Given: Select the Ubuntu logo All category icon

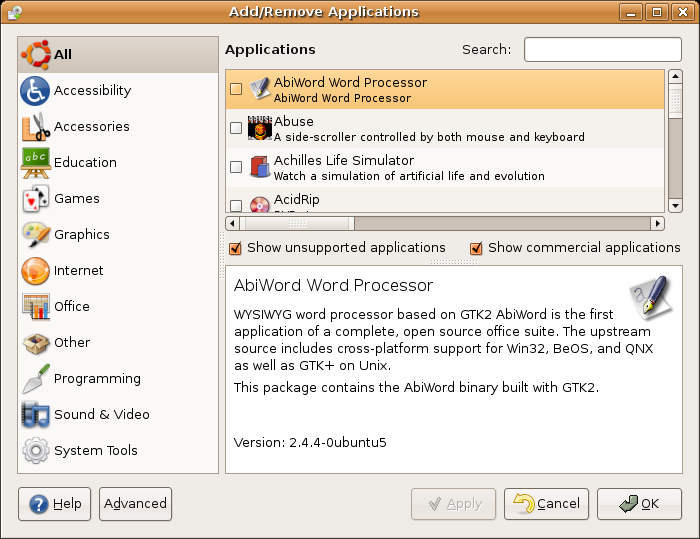Looking at the screenshot, I should coord(35,54).
